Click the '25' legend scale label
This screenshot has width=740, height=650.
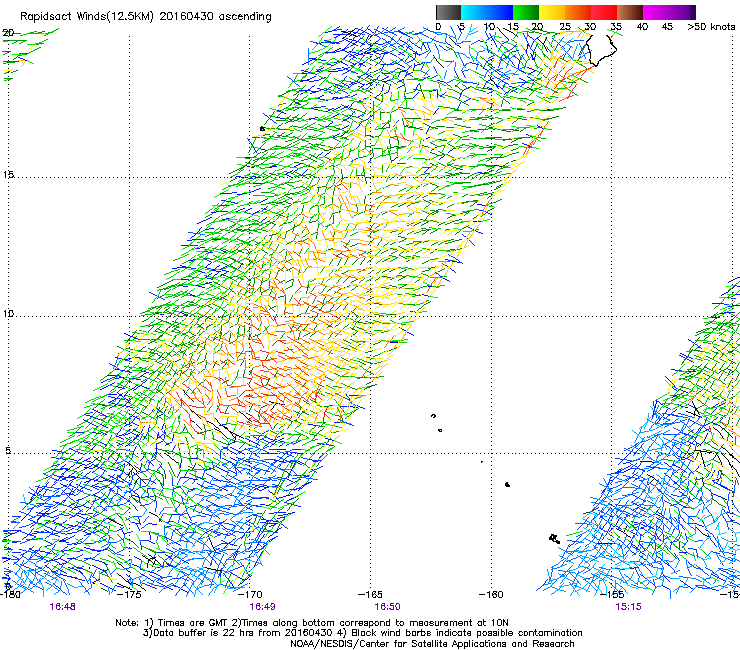(x=564, y=27)
